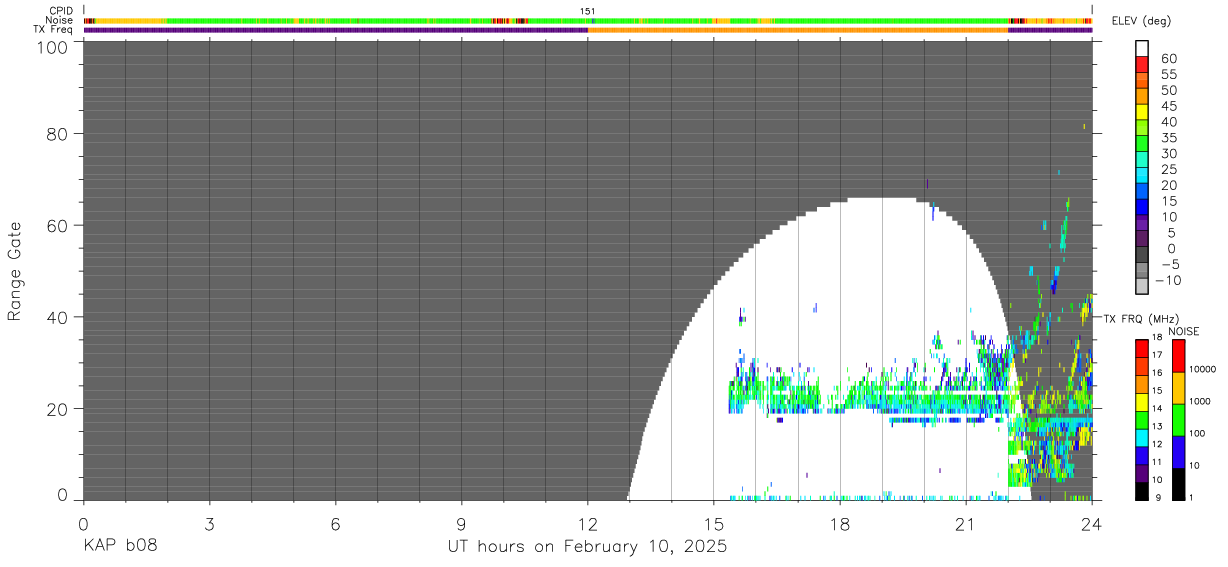Click orange TX Freq bar segment after 12 UT
1228x567 pixels.
(x=798, y=30)
